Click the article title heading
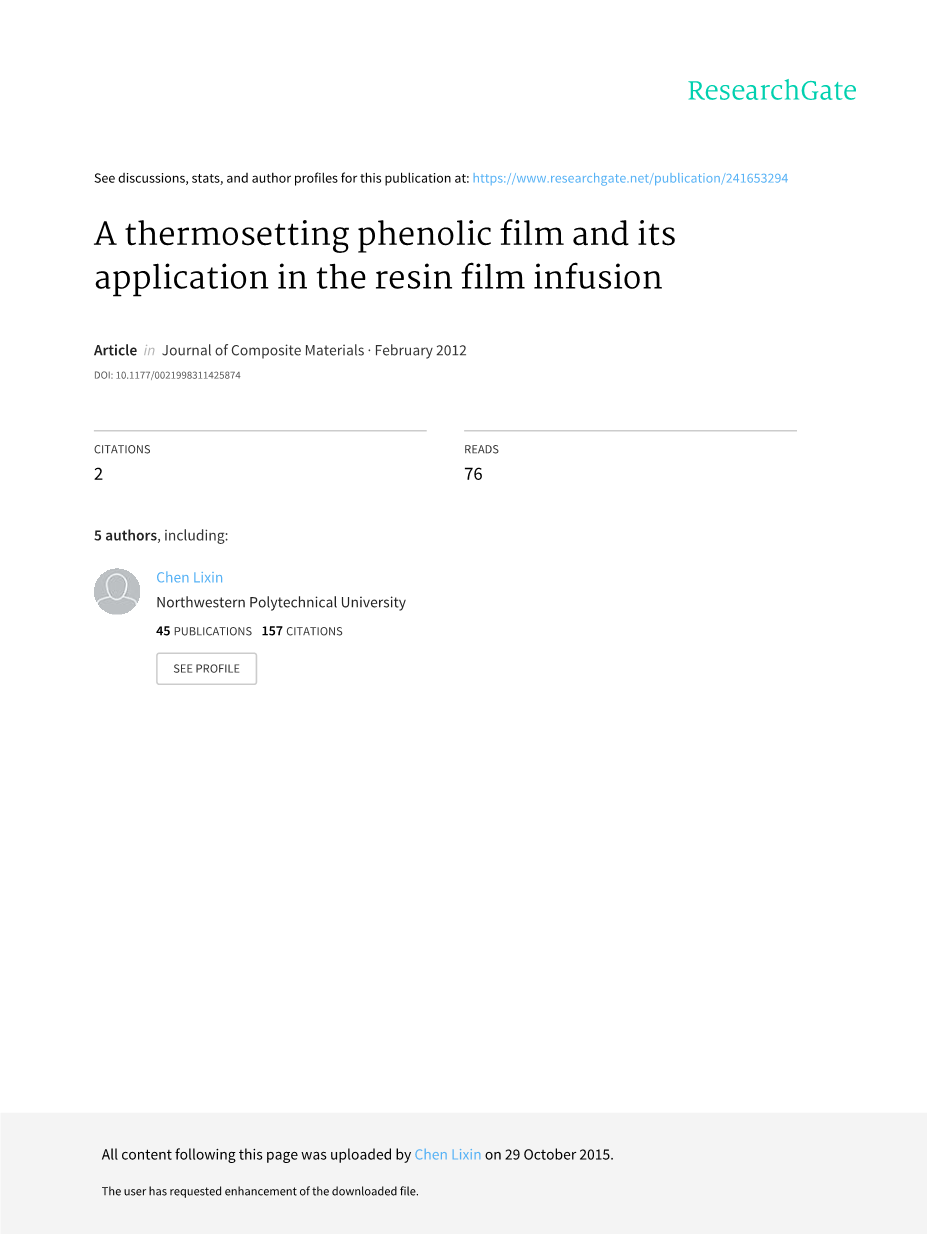 [385, 255]
